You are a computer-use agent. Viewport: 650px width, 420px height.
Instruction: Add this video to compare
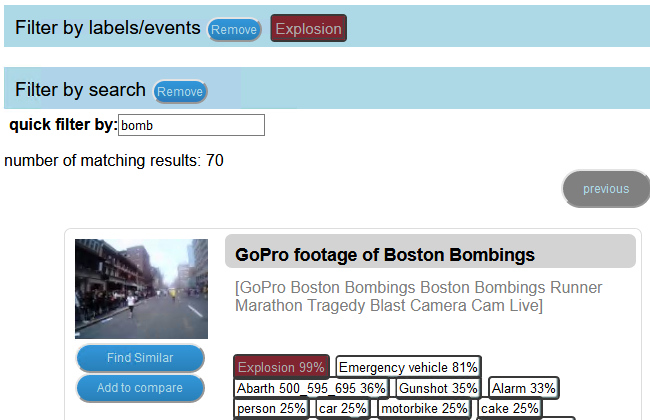140,388
